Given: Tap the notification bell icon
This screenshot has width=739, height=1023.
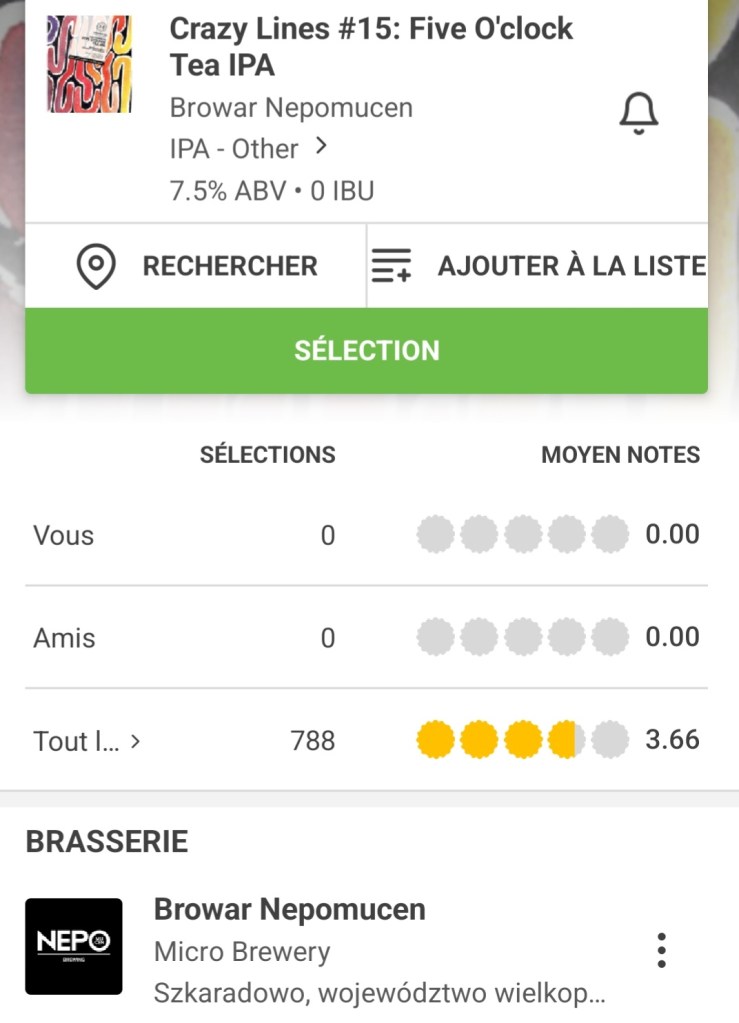Looking at the screenshot, I should point(639,113).
